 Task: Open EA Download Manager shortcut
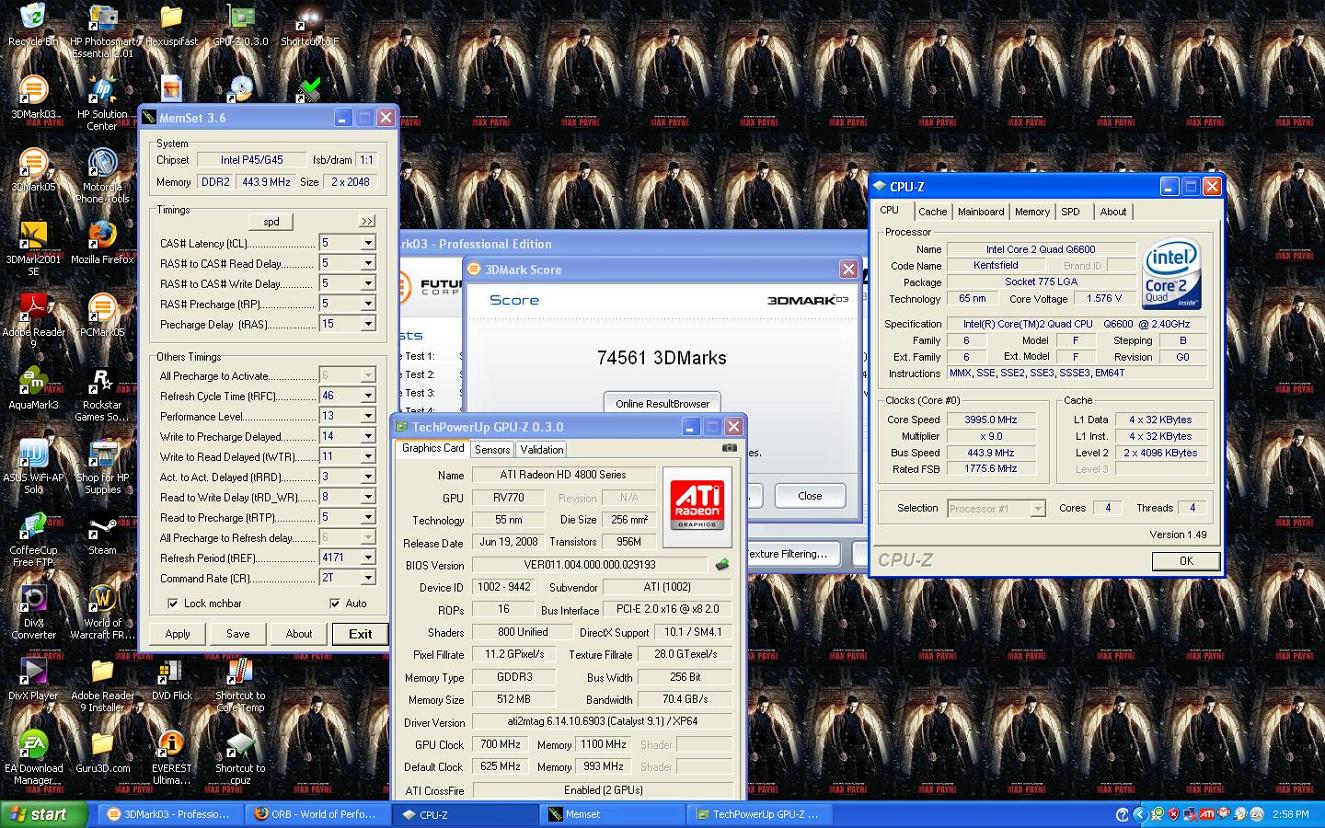click(33, 758)
